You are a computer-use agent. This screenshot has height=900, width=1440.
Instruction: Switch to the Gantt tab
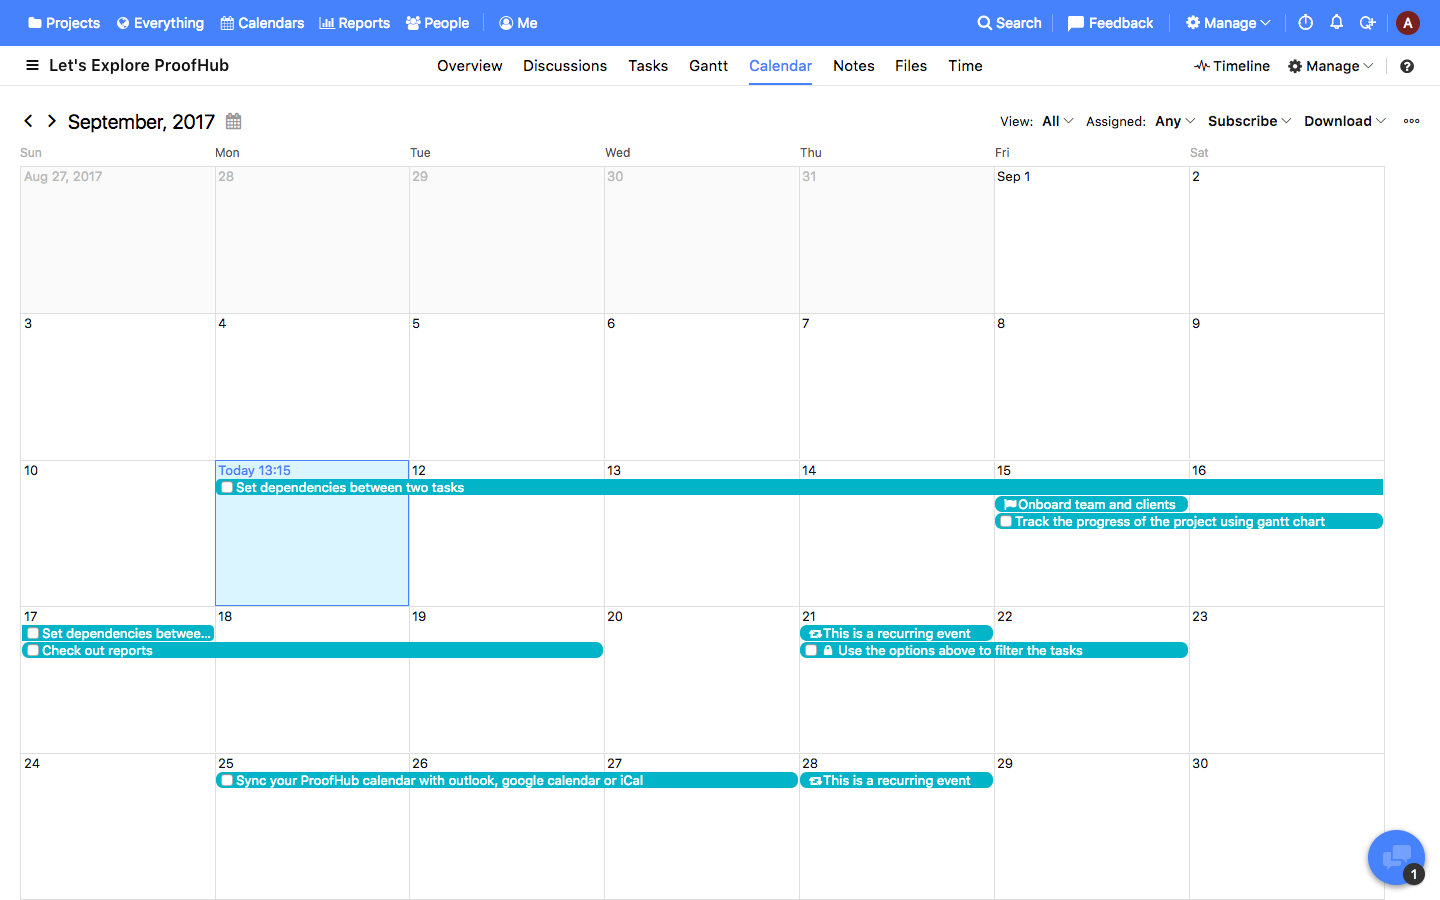[x=708, y=66]
